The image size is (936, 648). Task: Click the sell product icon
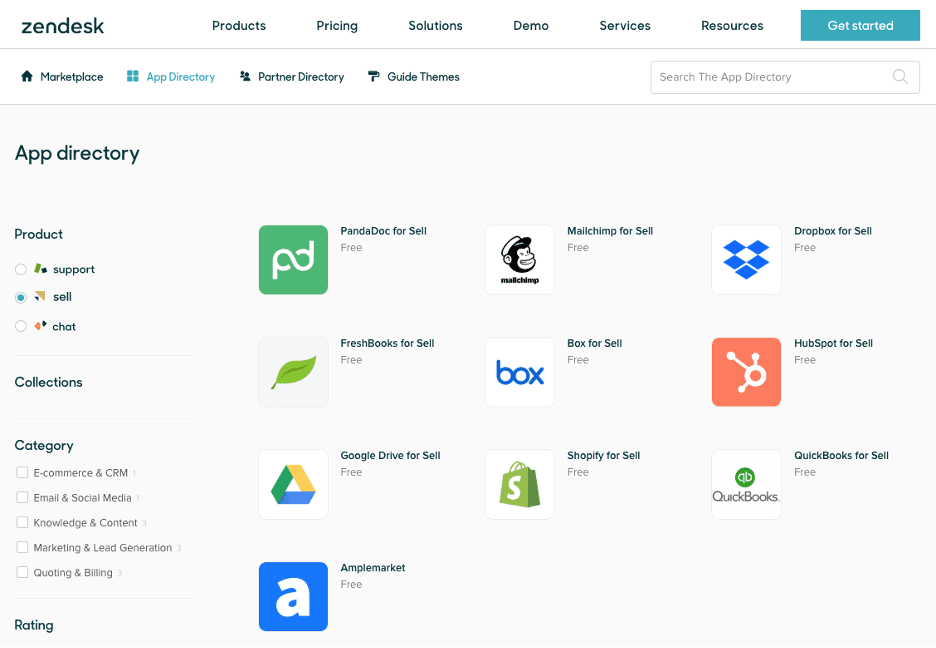pyautogui.click(x=40, y=296)
